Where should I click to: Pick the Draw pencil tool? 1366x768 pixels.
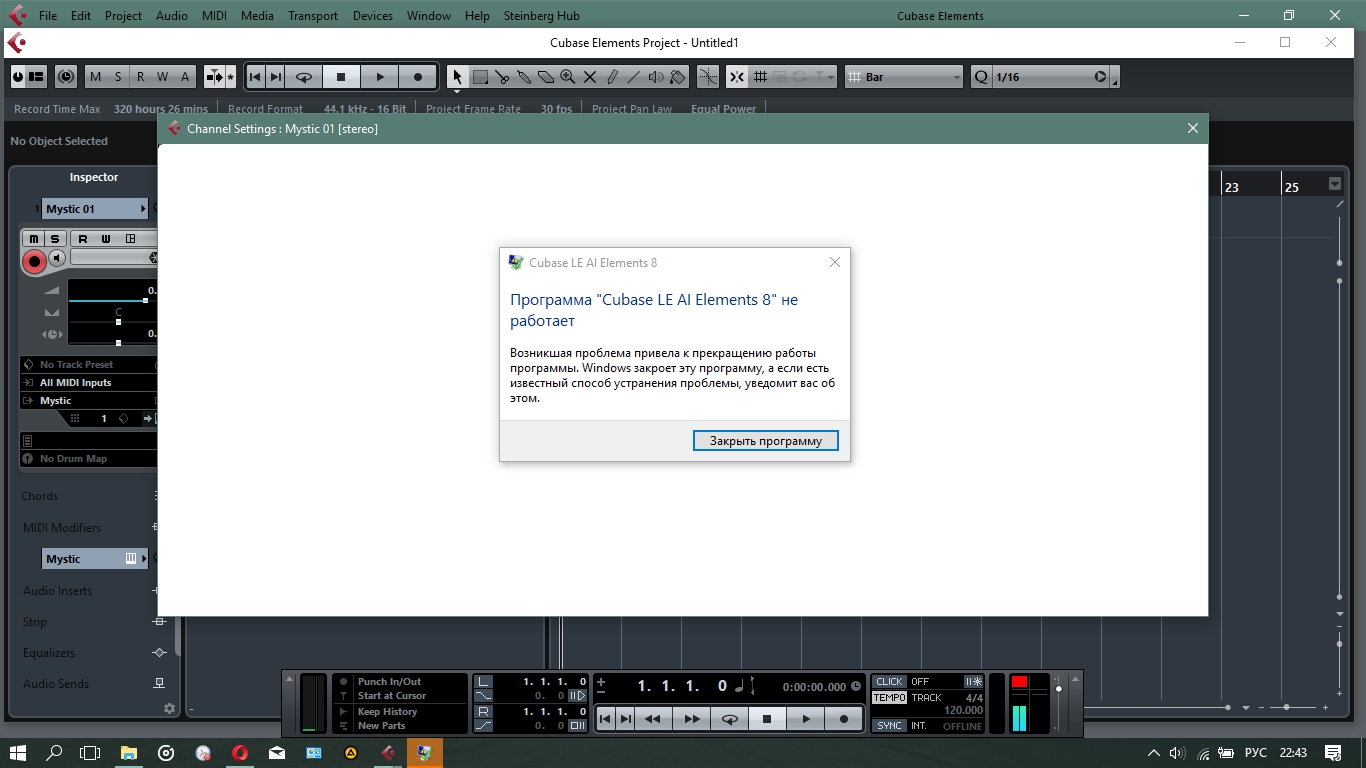point(612,77)
